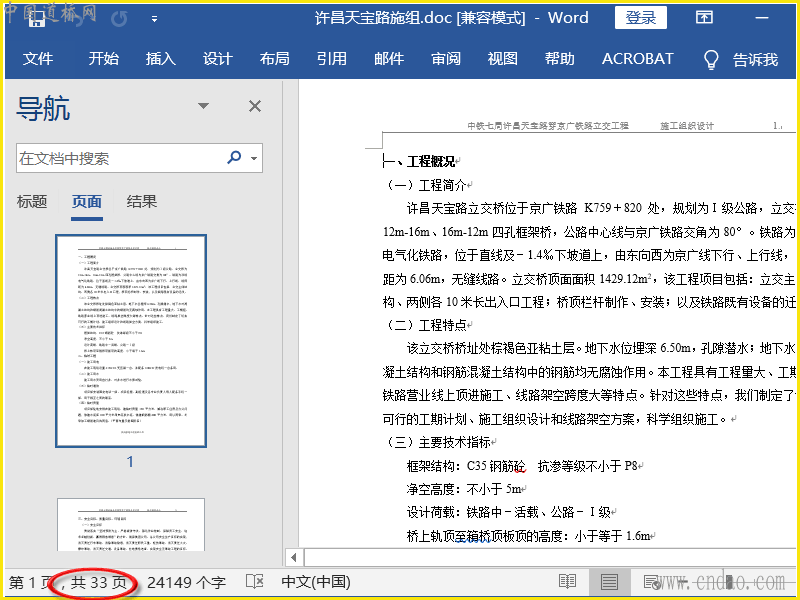Screen dimensions: 800x600
Task: Switch to the 邮件 ribbon tab
Action: [389, 59]
